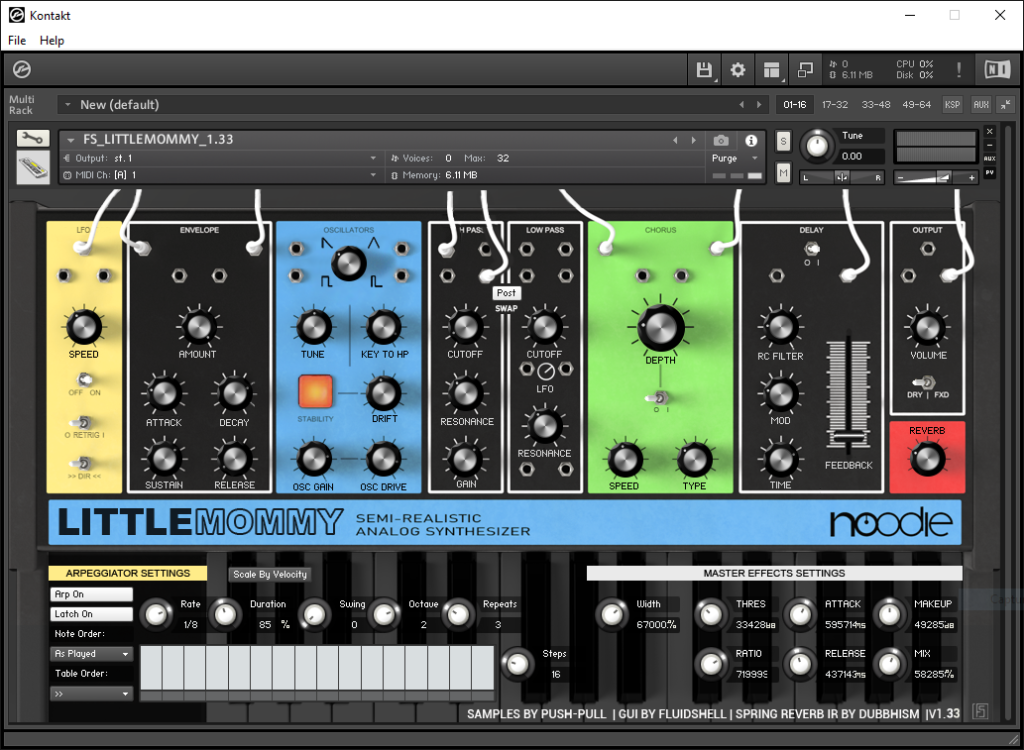Viewport: 1024px width, 750px height.
Task: Open the workspace layout panel icon
Action: tap(772, 70)
